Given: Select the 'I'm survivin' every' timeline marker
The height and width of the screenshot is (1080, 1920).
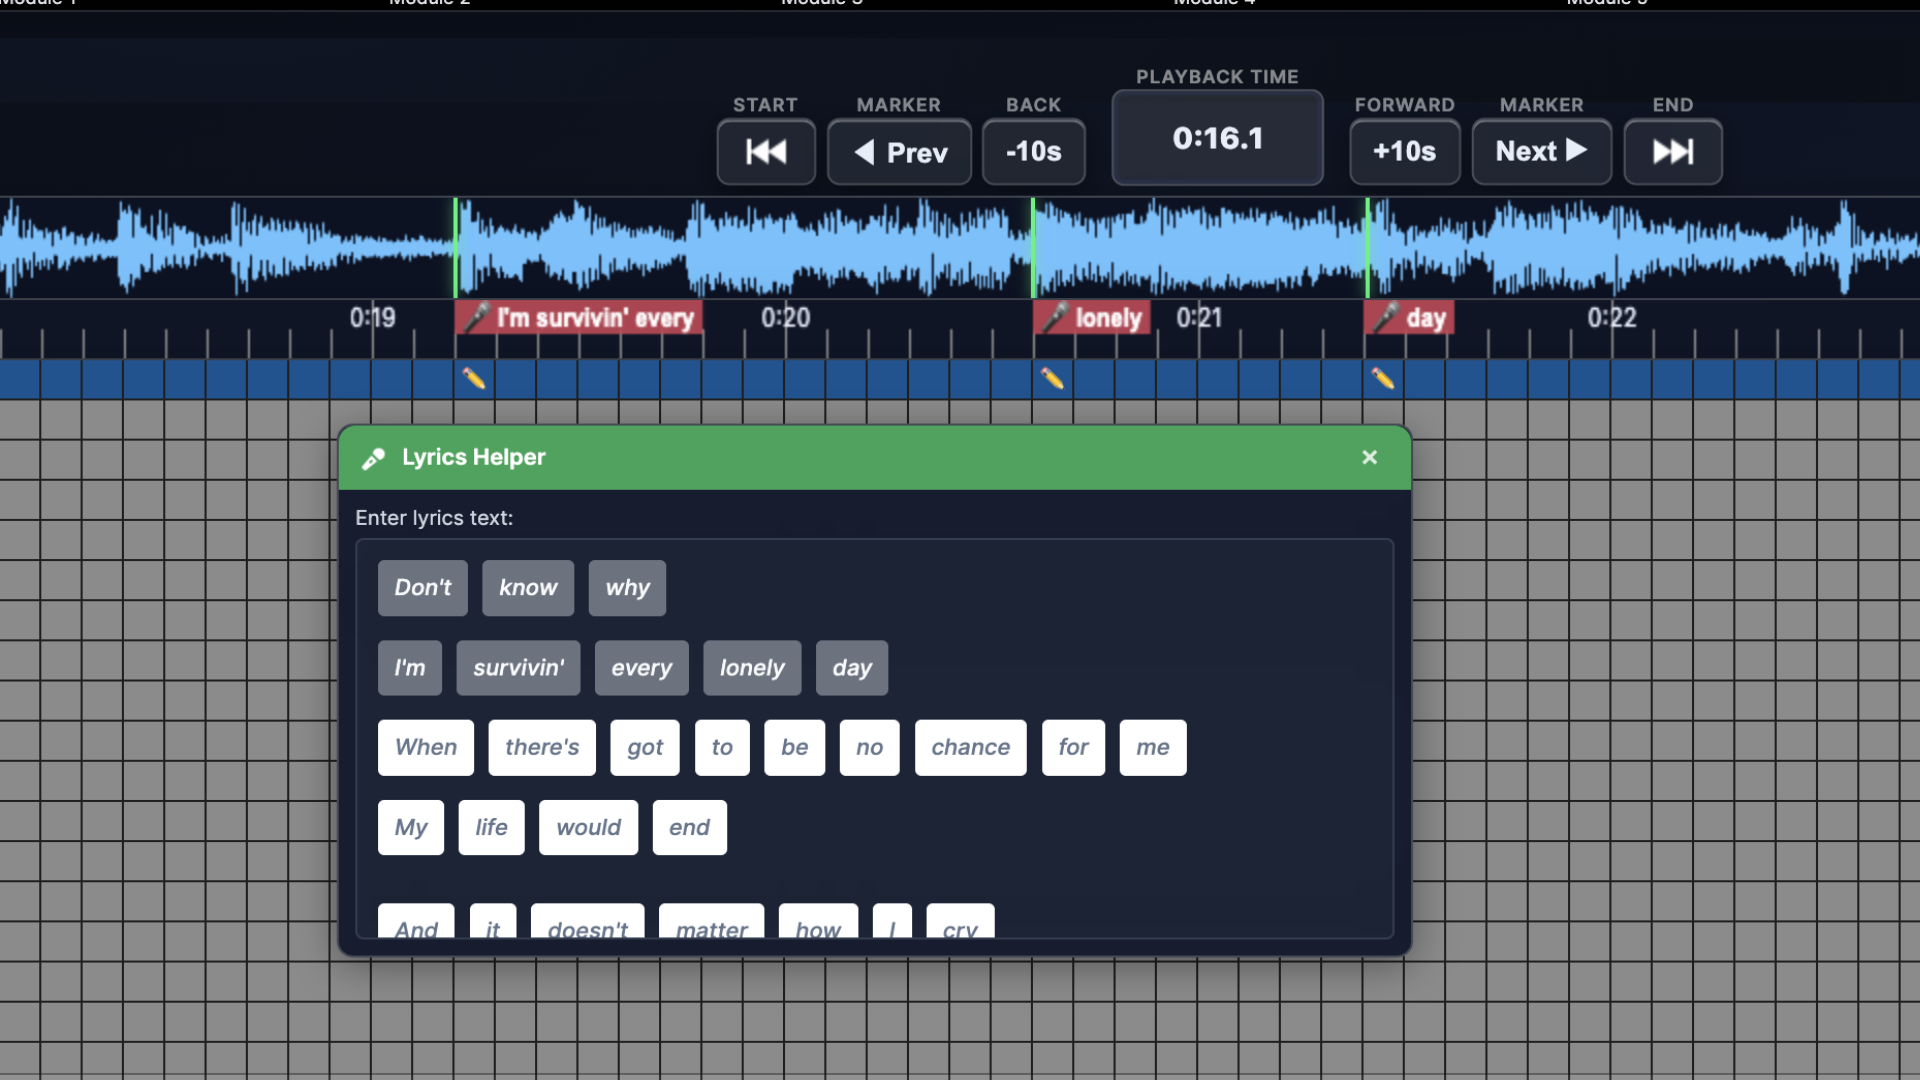Looking at the screenshot, I should point(578,317).
